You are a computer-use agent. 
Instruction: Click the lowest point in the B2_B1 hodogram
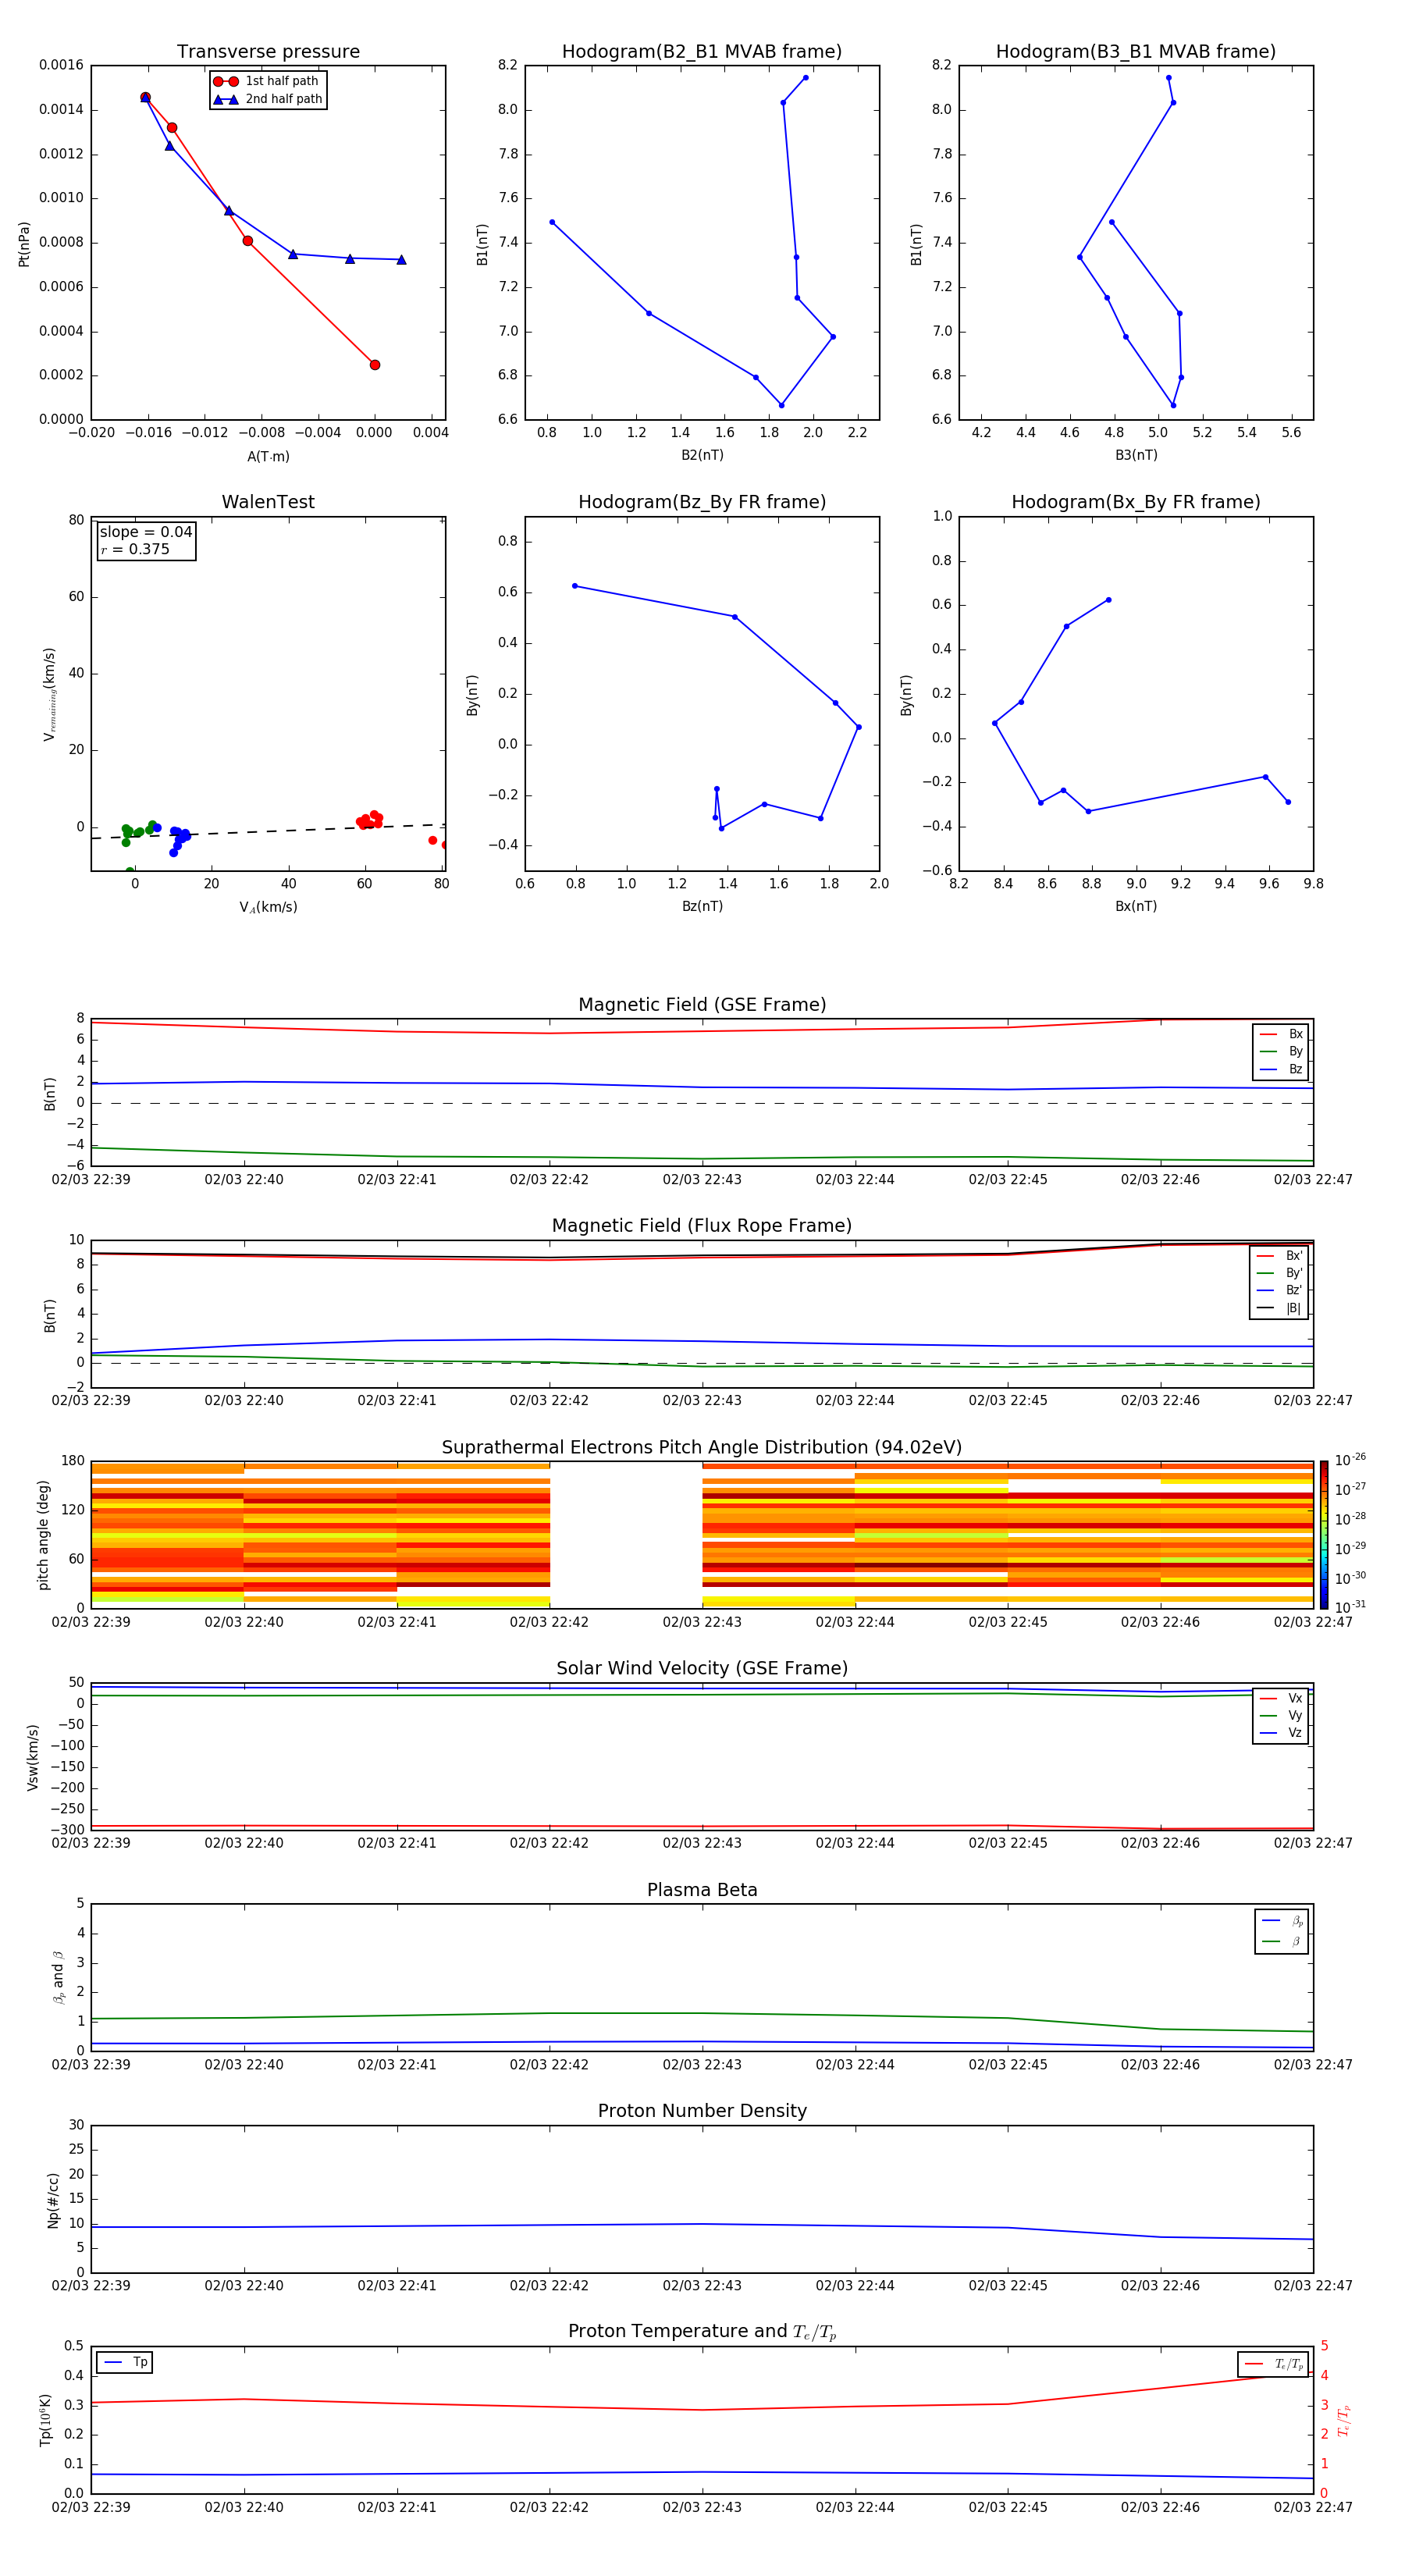(781, 405)
